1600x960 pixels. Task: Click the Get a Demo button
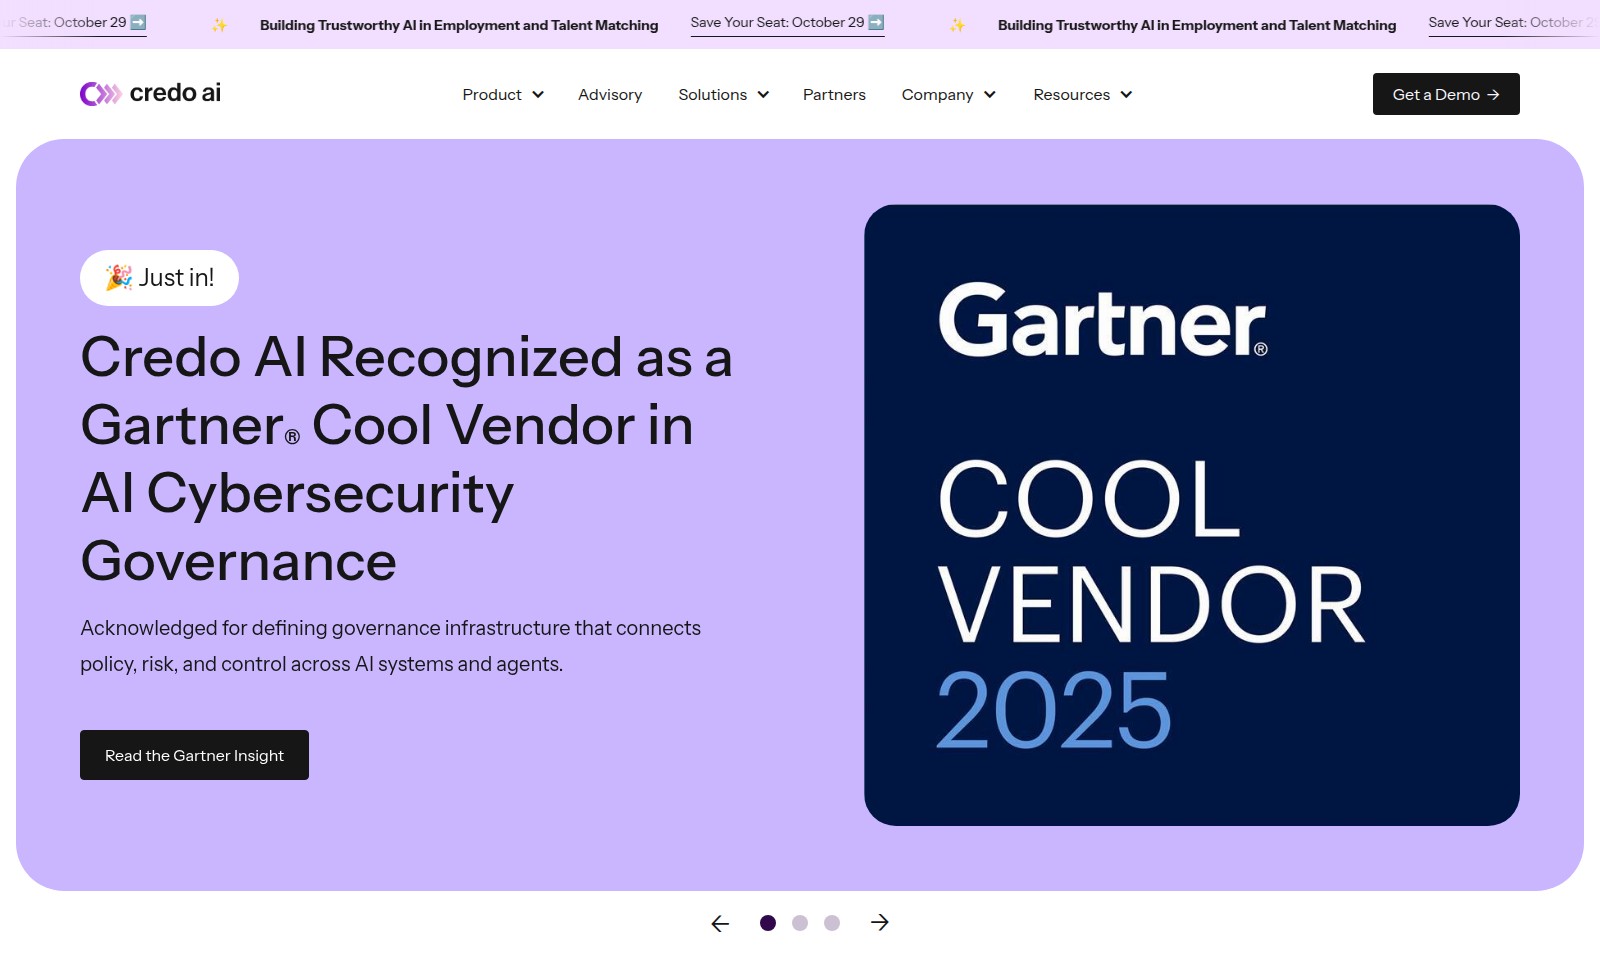coord(1446,94)
